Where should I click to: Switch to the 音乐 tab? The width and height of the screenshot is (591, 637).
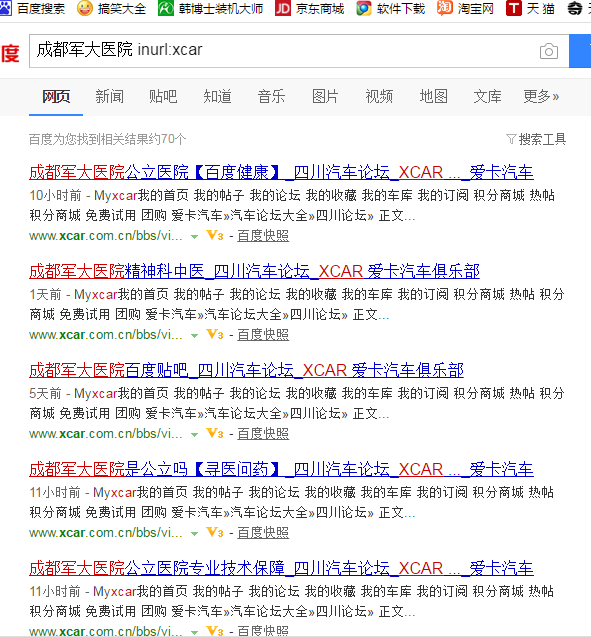(271, 96)
